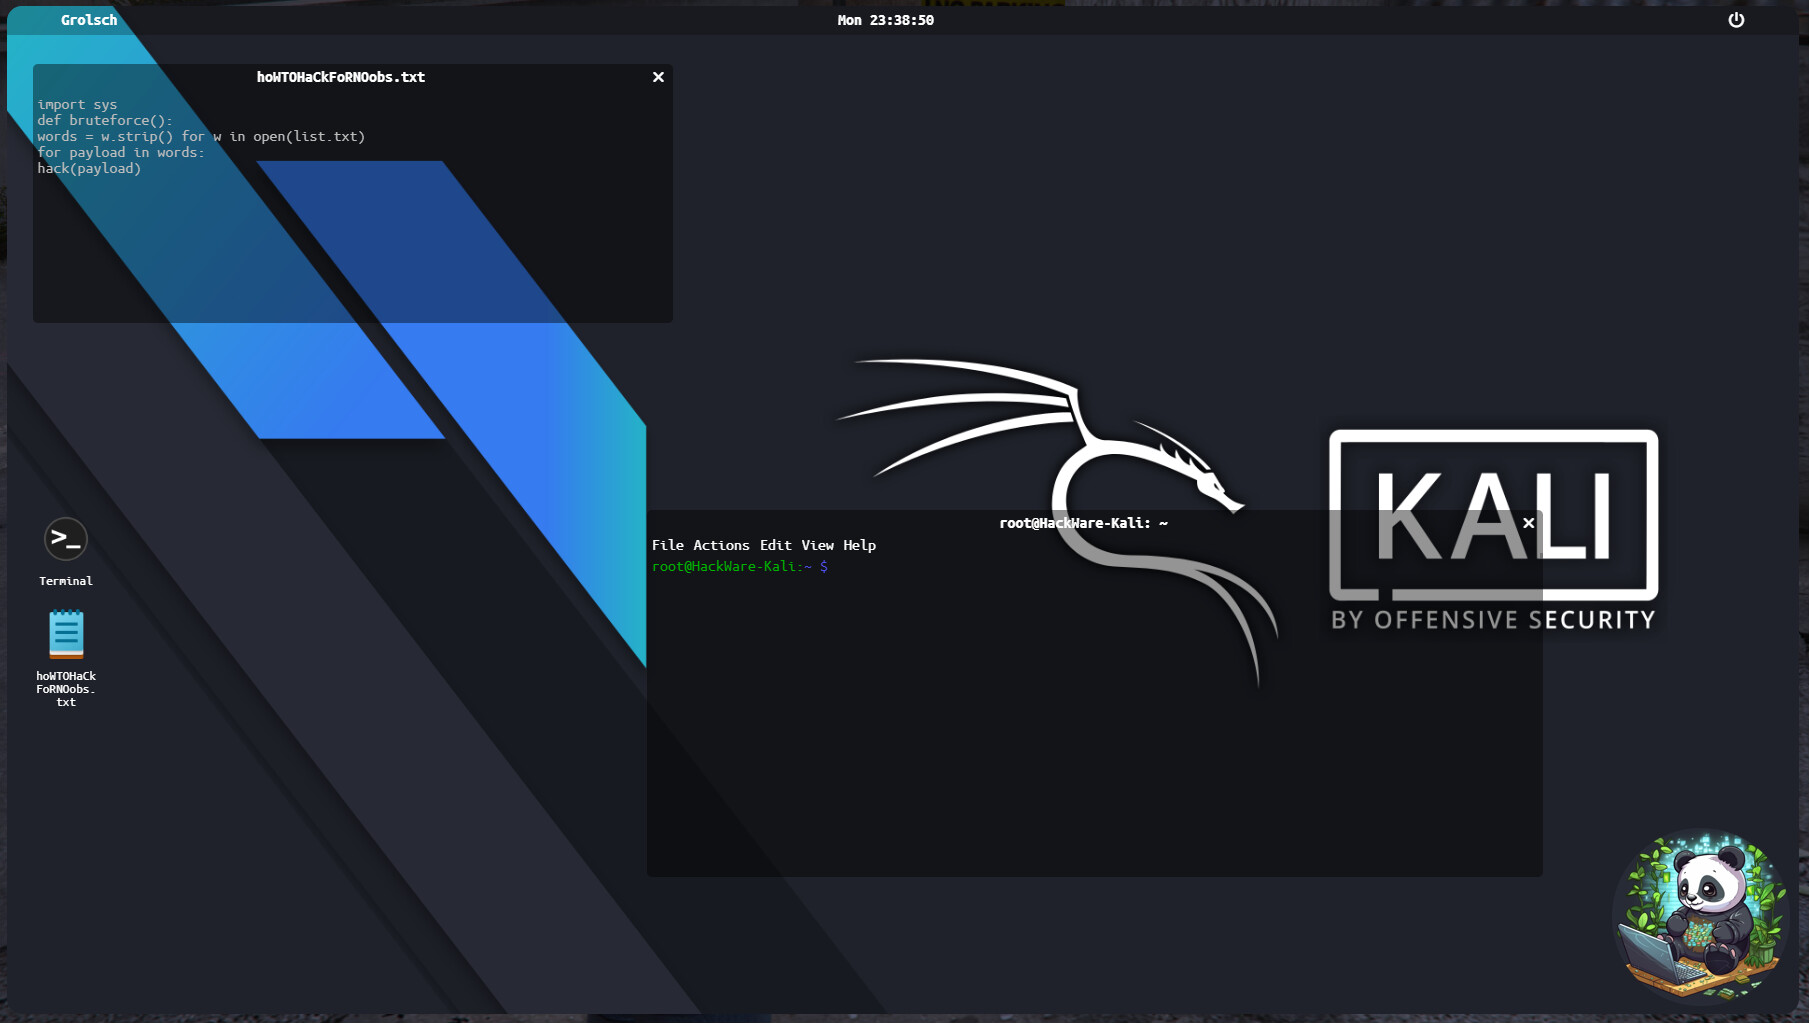Image resolution: width=1810 pixels, height=1025 pixels.
Task: Open the Help menu in the terminal
Action: coord(859,545)
